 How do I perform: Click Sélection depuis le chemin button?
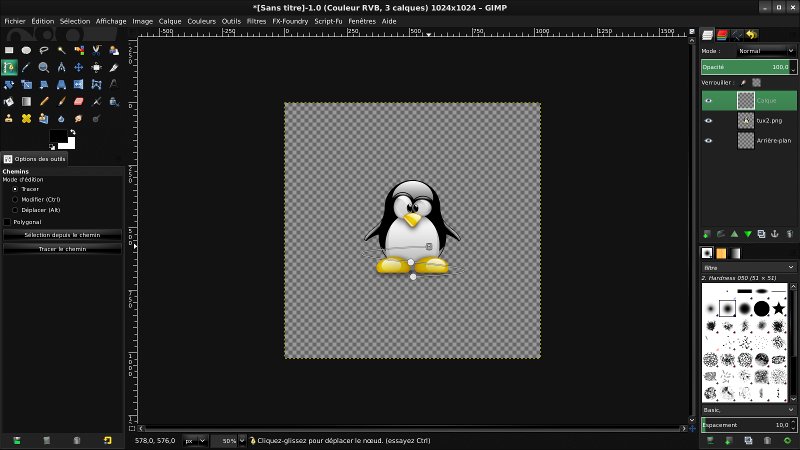pos(62,235)
